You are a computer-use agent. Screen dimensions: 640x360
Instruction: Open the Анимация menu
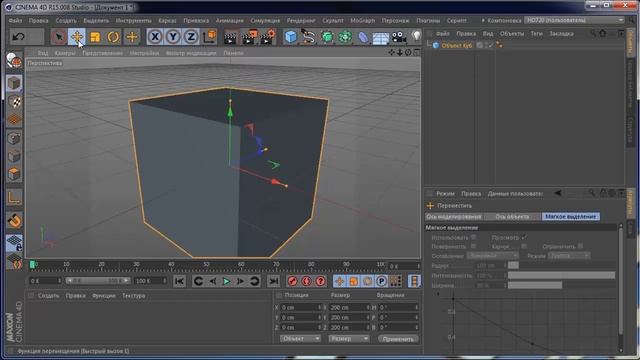pos(229,20)
